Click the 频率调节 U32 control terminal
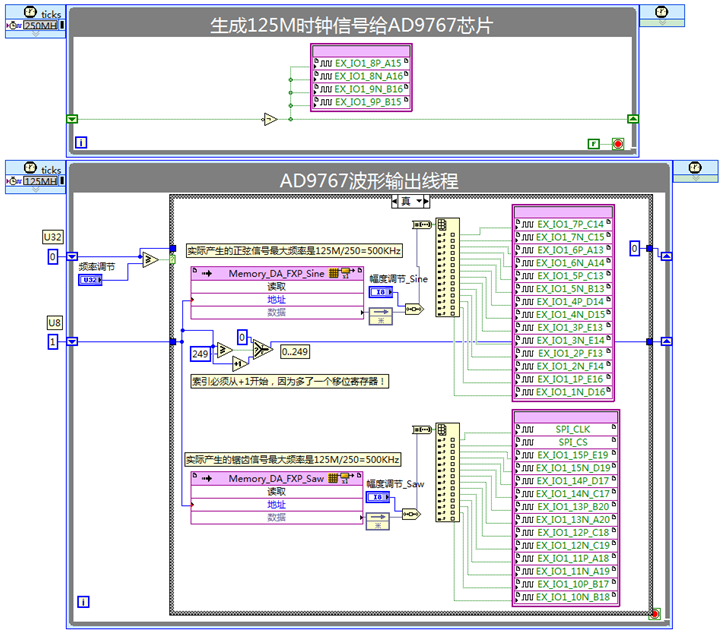Viewport: 722px width, 635px height. [90, 280]
